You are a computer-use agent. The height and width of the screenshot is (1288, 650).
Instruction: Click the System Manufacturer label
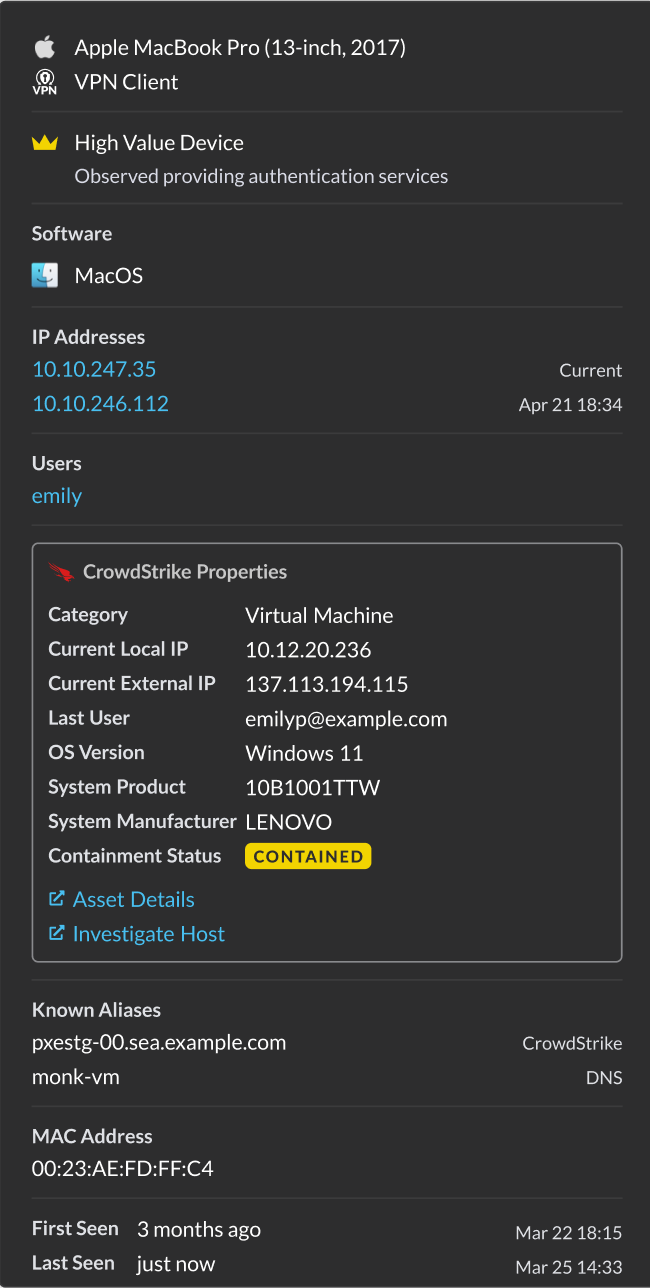click(142, 821)
